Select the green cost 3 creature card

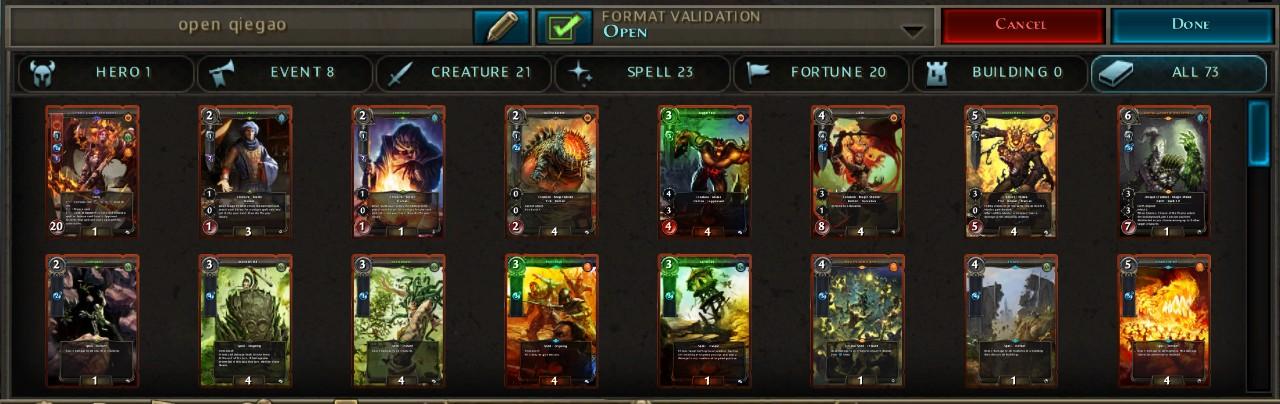click(705, 172)
